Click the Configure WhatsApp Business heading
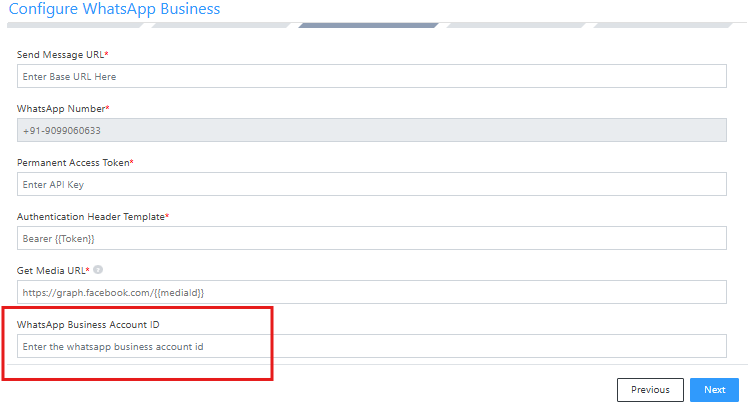The width and height of the screenshot is (748, 416). pyautogui.click(x=114, y=9)
